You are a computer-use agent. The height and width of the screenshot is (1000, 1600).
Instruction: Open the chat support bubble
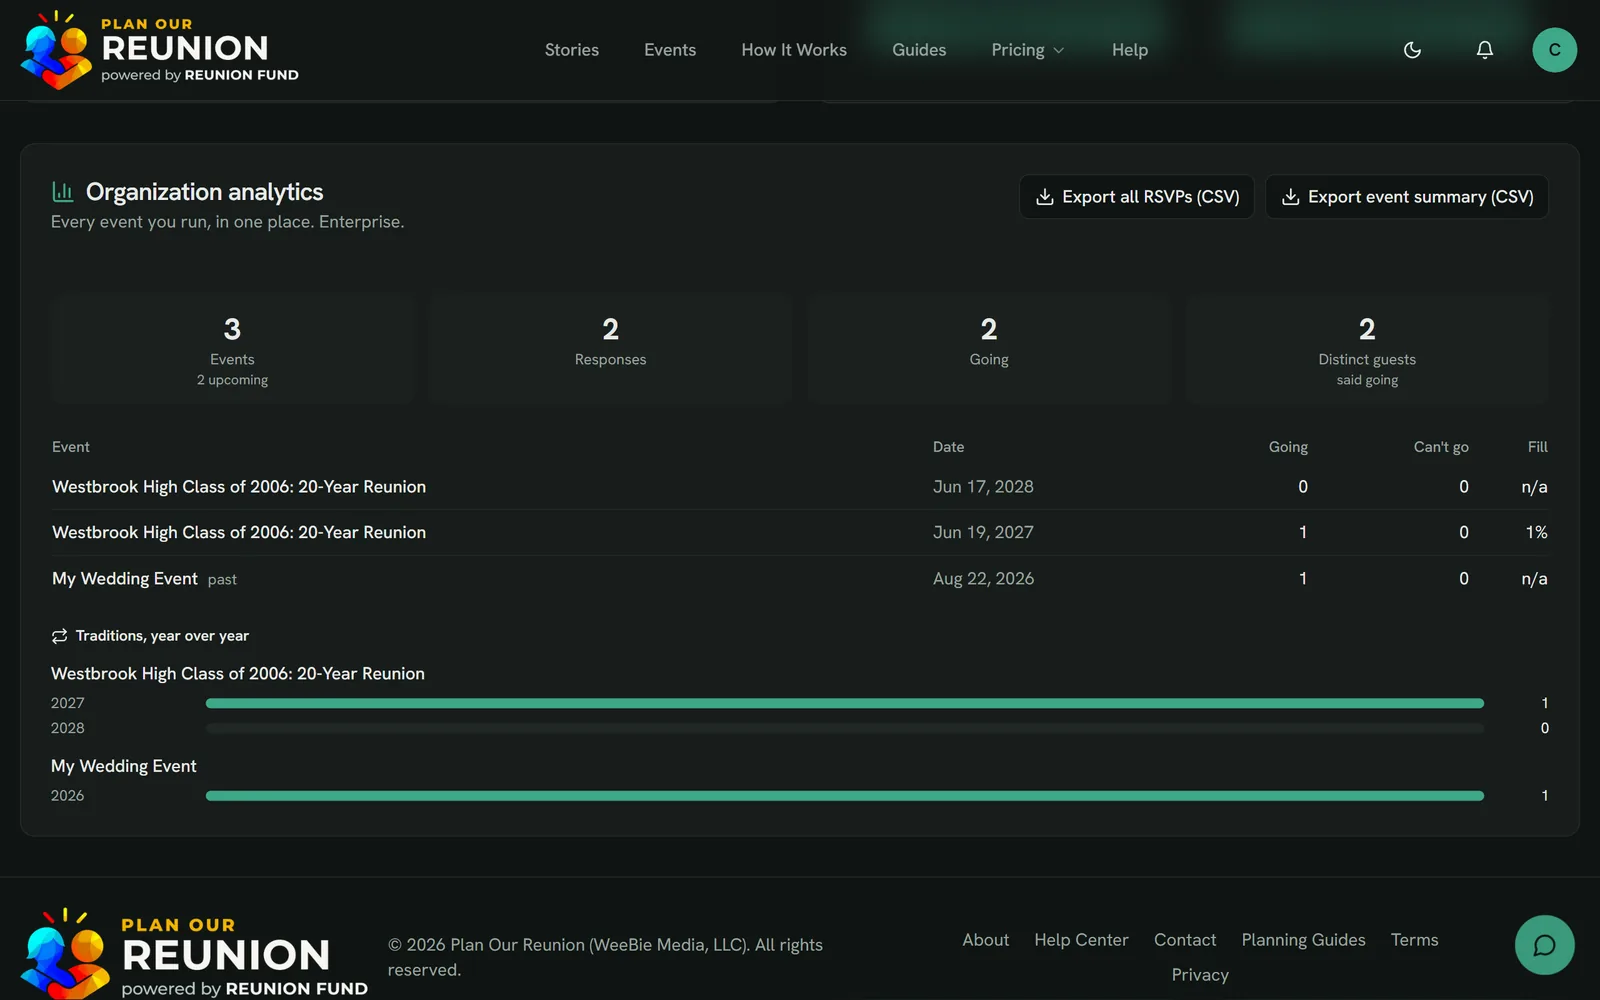1545,945
